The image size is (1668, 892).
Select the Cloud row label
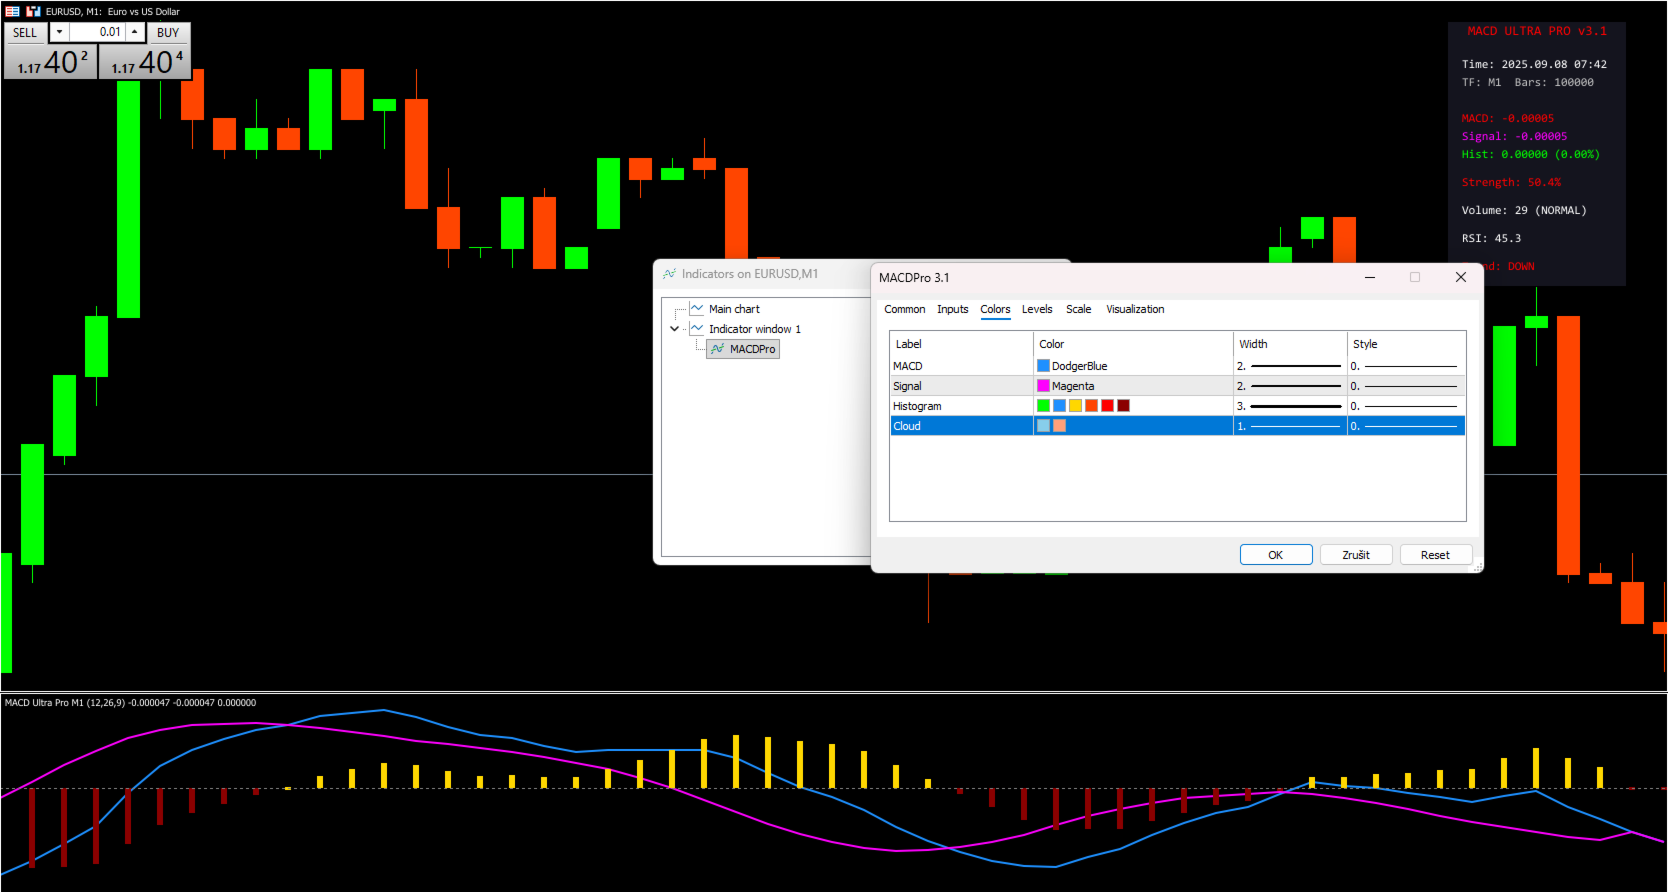click(x=907, y=426)
